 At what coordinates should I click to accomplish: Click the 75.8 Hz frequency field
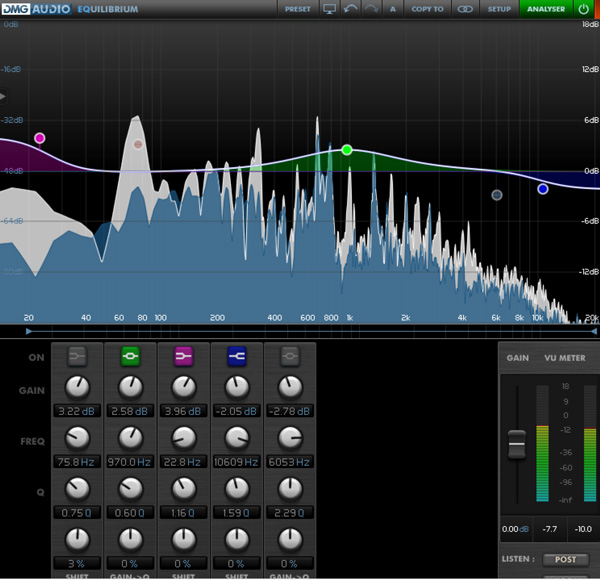[x=77, y=462]
